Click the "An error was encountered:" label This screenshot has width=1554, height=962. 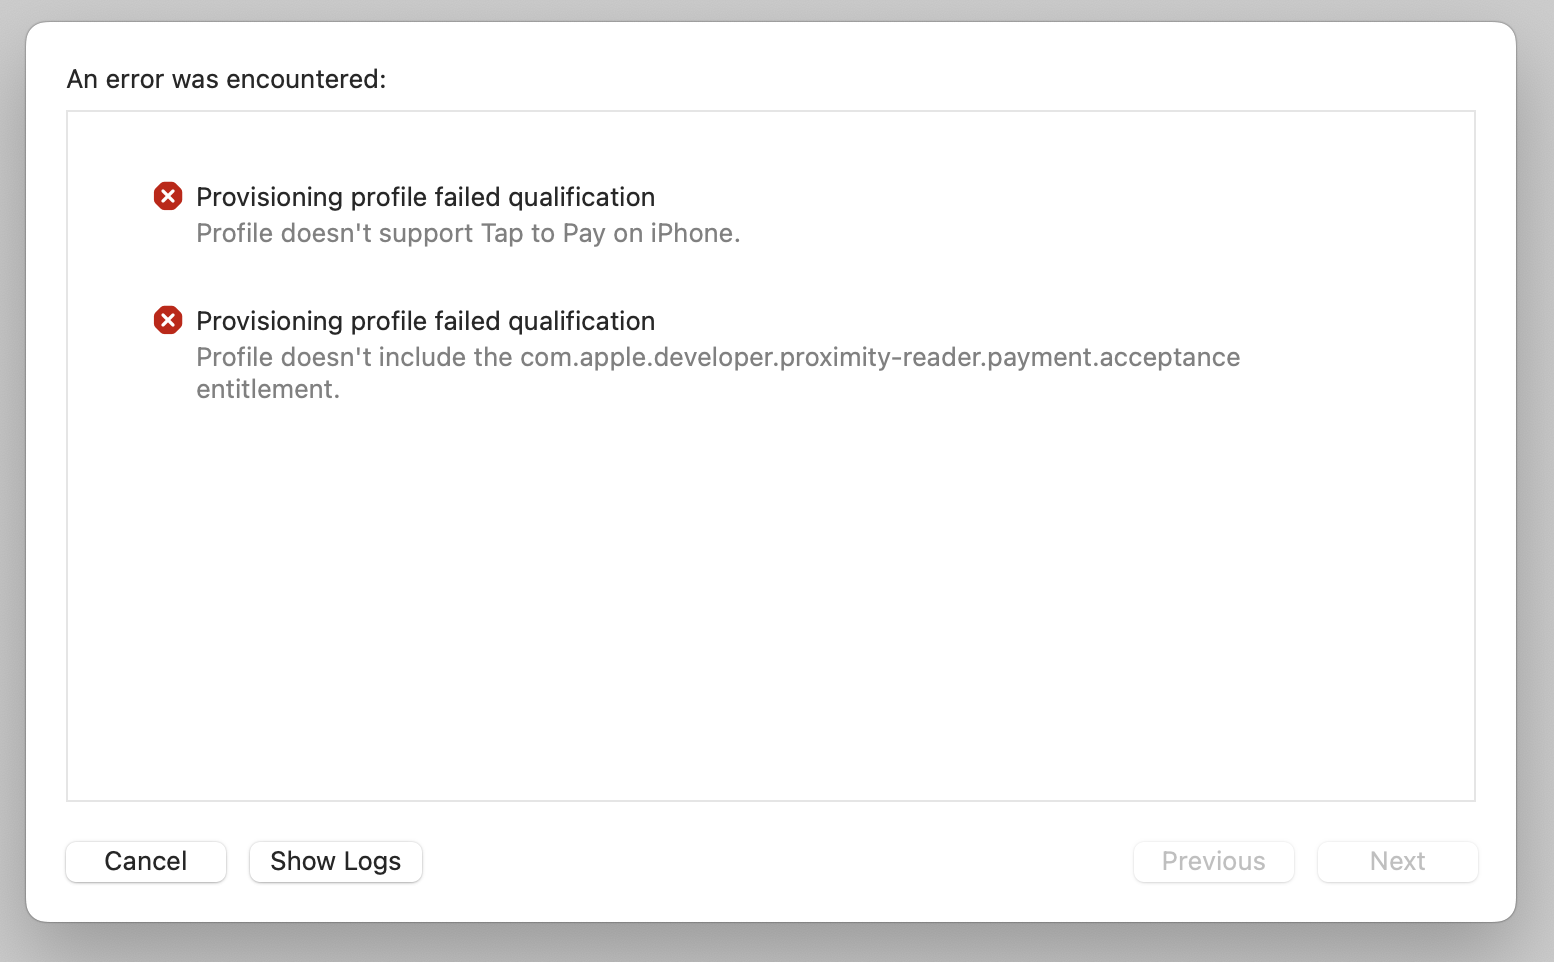(226, 79)
